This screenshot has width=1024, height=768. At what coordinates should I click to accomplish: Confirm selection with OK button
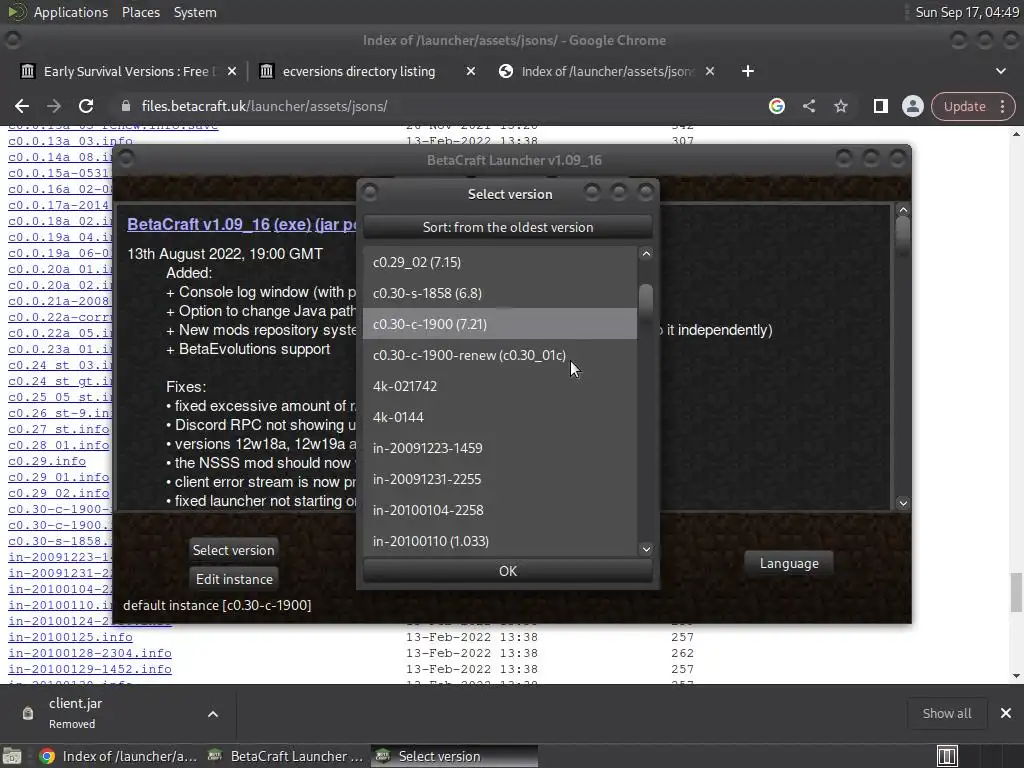pyautogui.click(x=507, y=571)
